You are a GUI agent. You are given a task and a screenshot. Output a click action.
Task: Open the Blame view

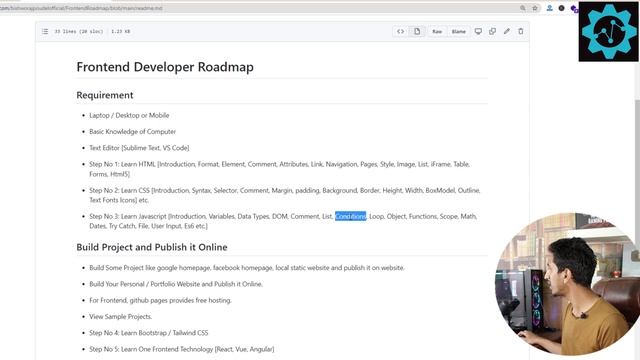(x=458, y=31)
